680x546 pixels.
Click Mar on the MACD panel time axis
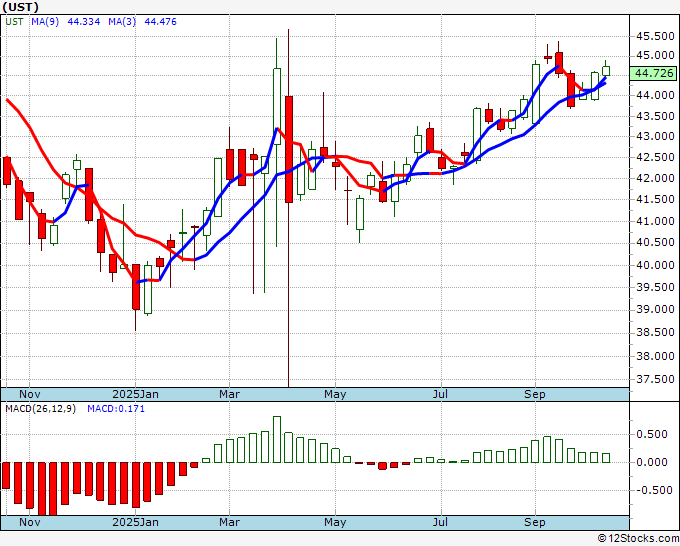229,522
